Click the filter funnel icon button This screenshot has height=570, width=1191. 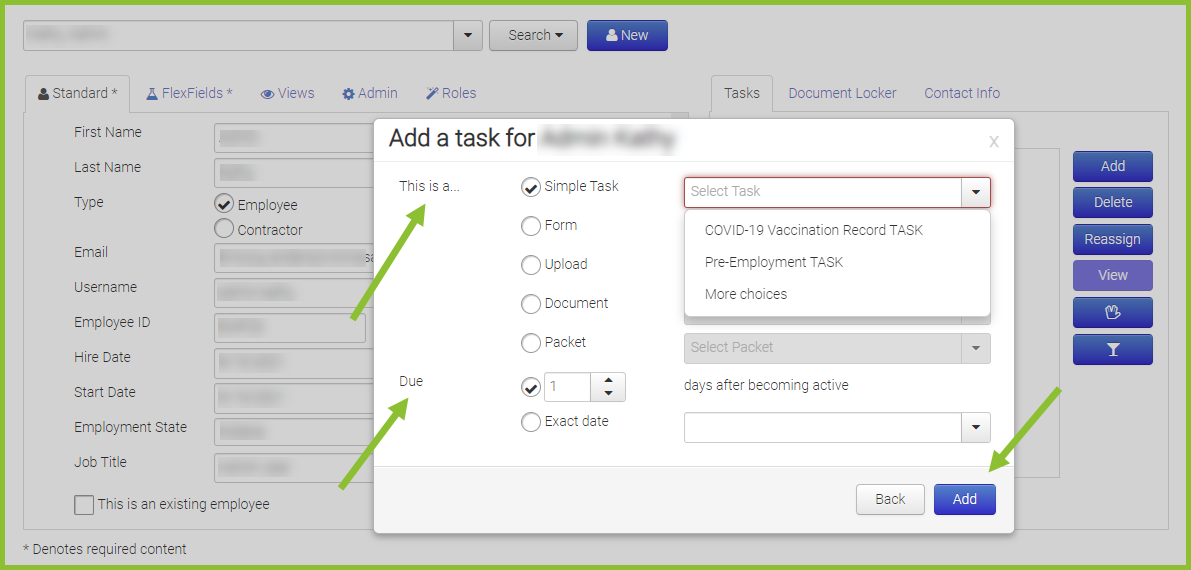click(x=1113, y=350)
